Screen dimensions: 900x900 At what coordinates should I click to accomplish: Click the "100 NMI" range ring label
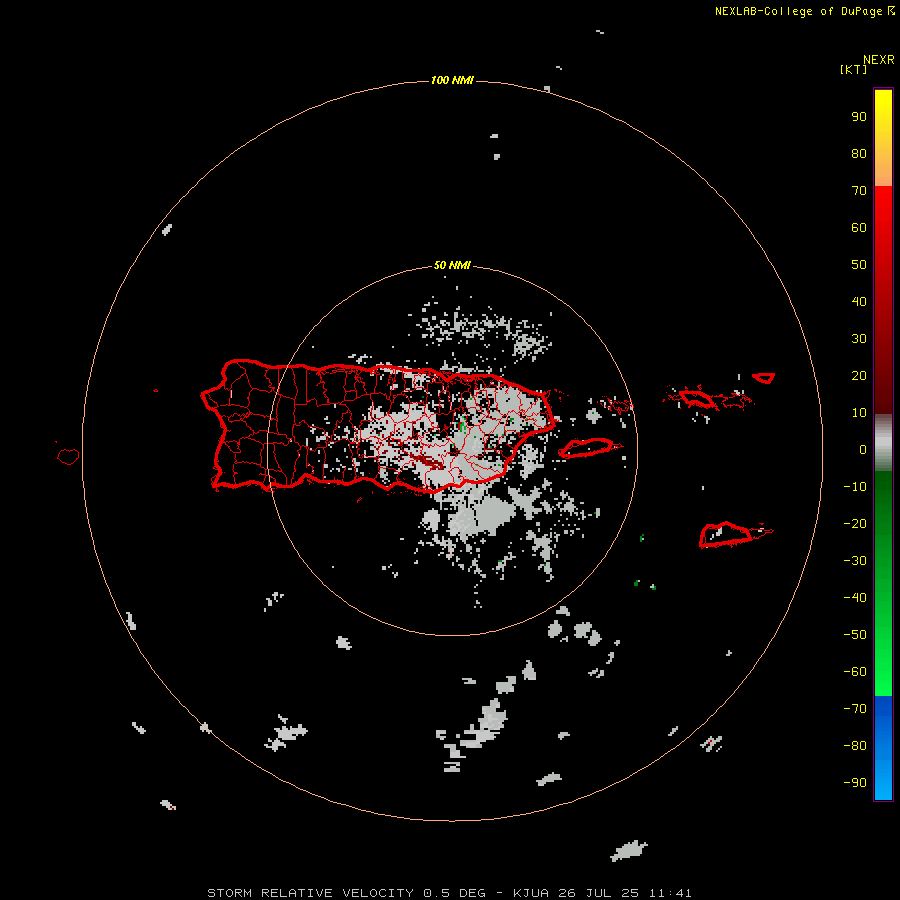tap(452, 80)
